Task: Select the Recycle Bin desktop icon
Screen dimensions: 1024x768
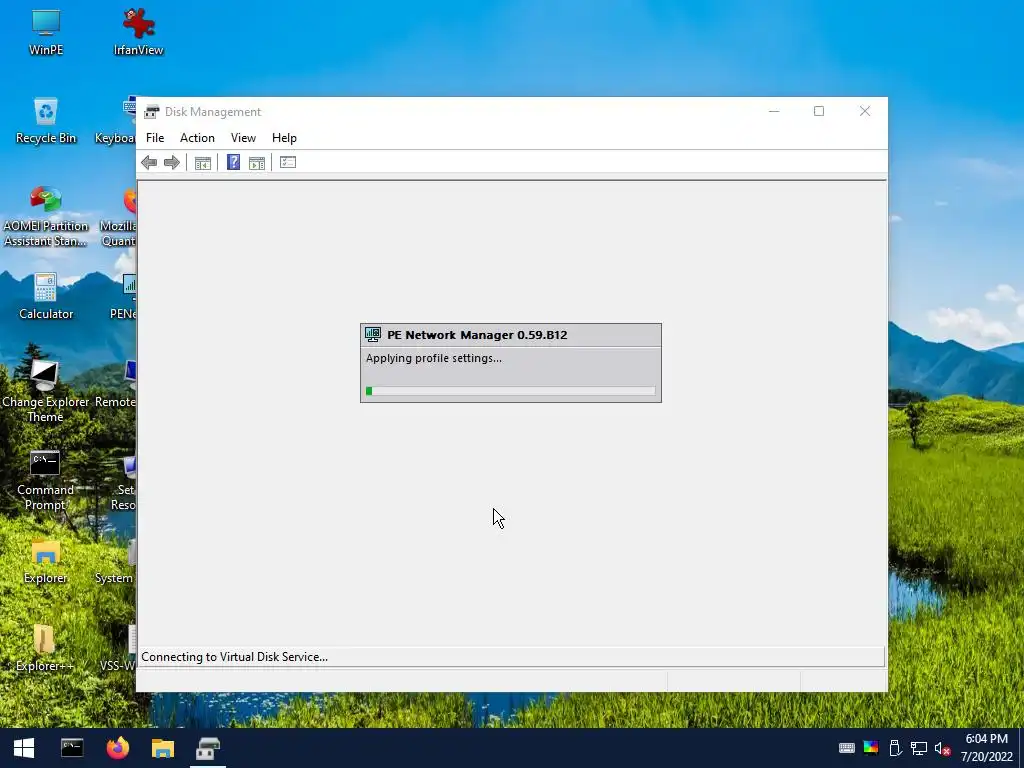Action: [x=46, y=121]
